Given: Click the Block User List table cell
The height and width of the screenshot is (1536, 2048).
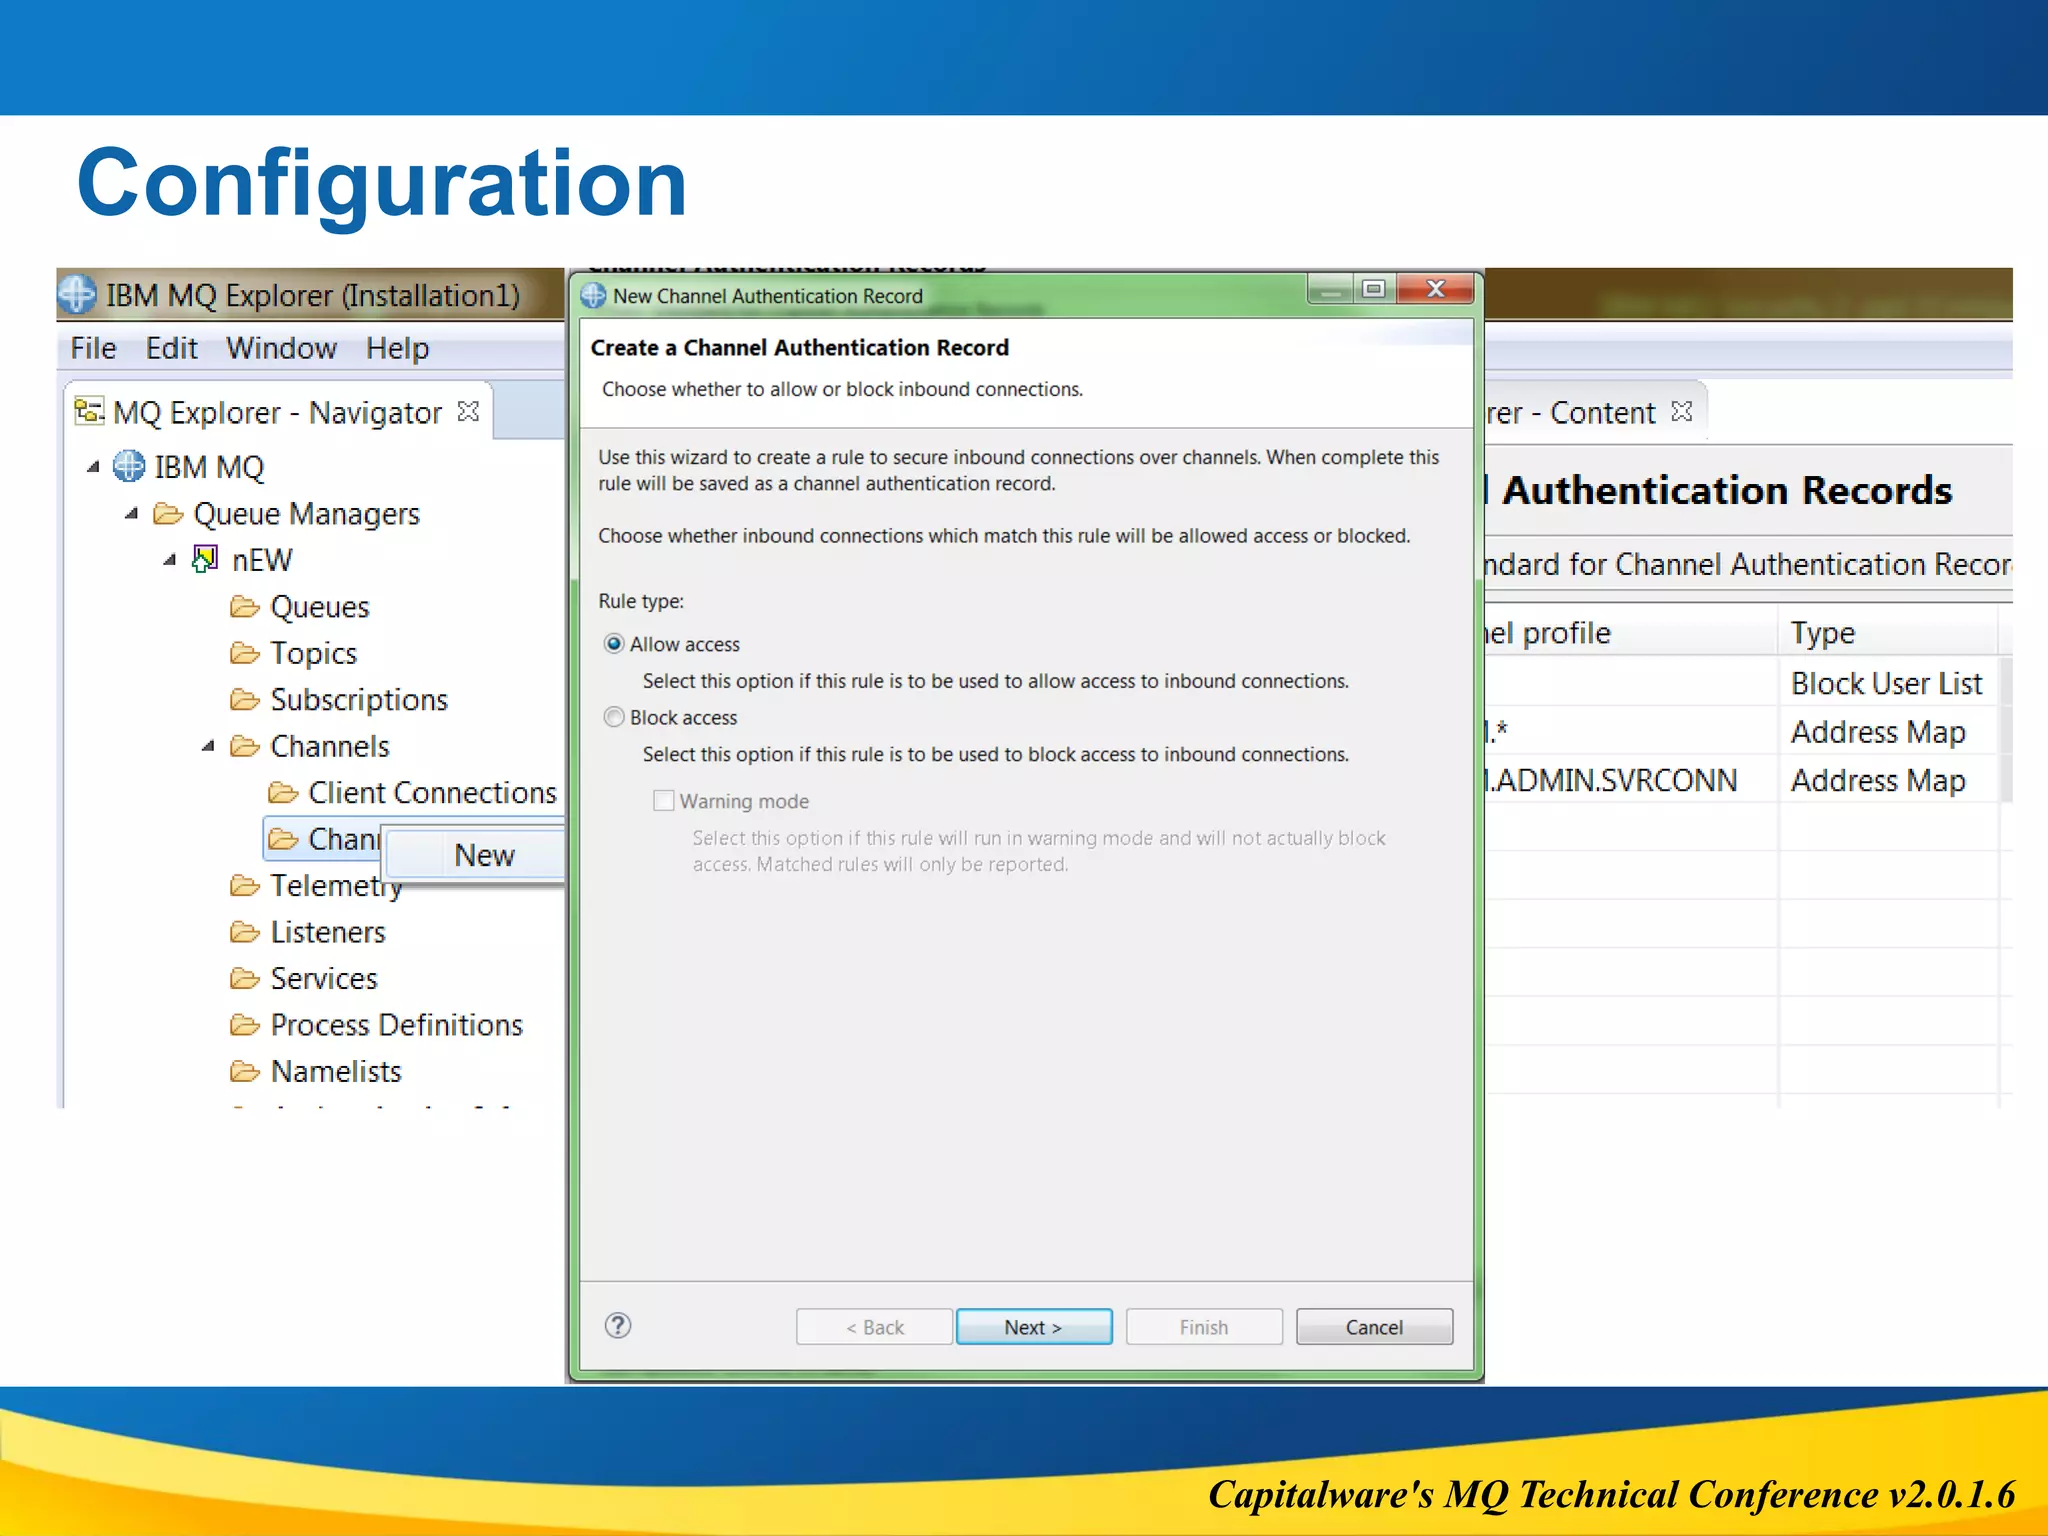Looking at the screenshot, I should pos(1886,683).
